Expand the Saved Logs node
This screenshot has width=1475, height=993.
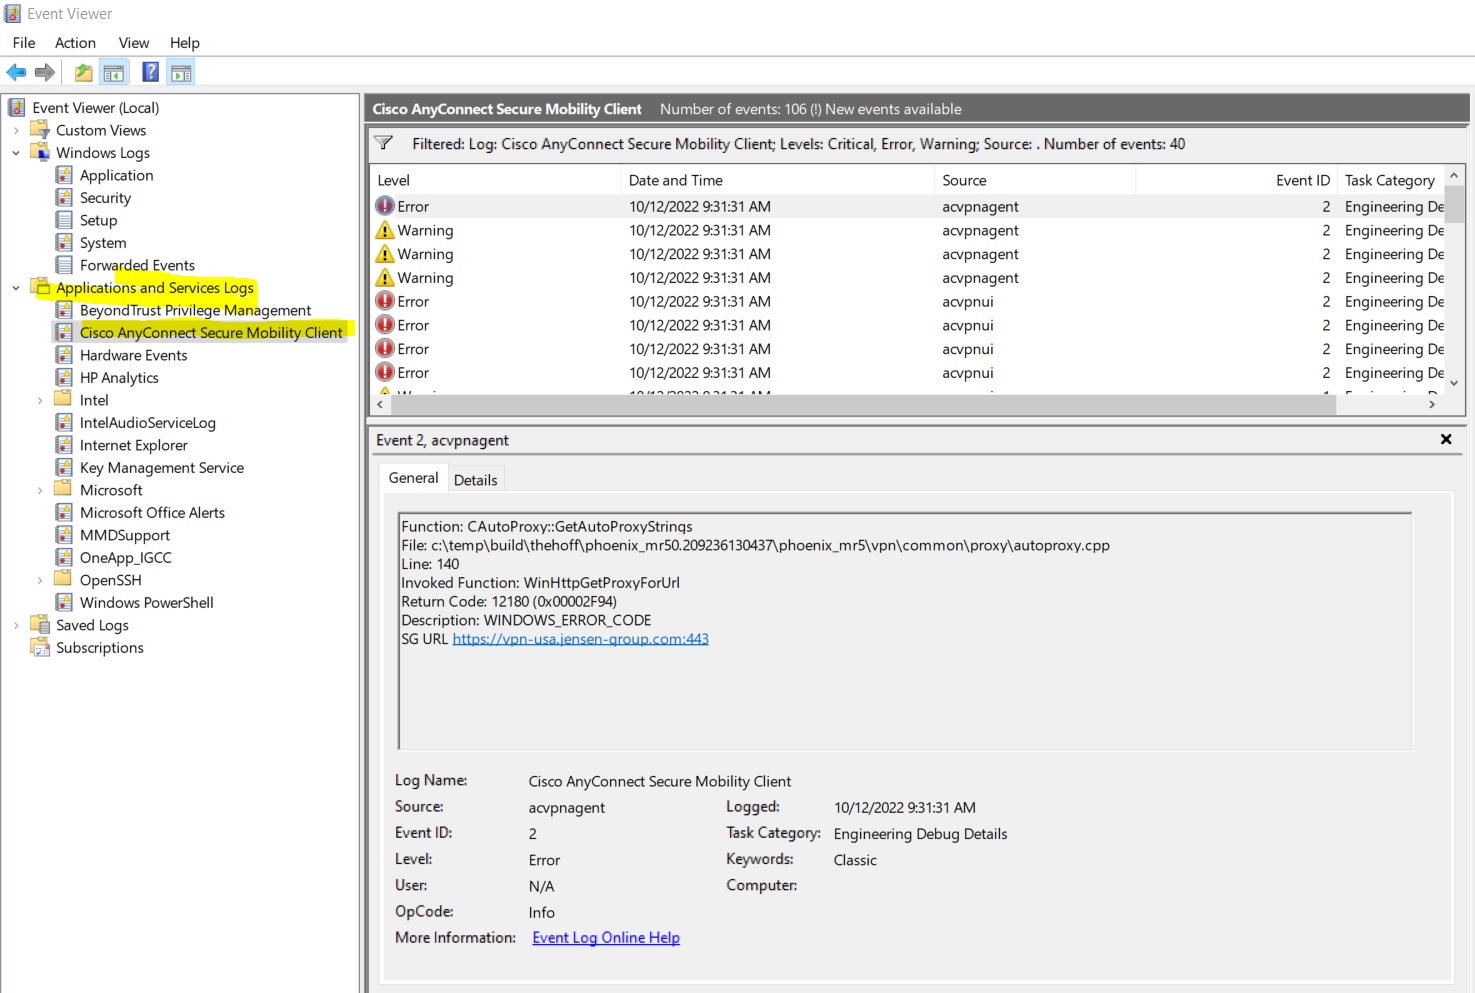click(16, 625)
